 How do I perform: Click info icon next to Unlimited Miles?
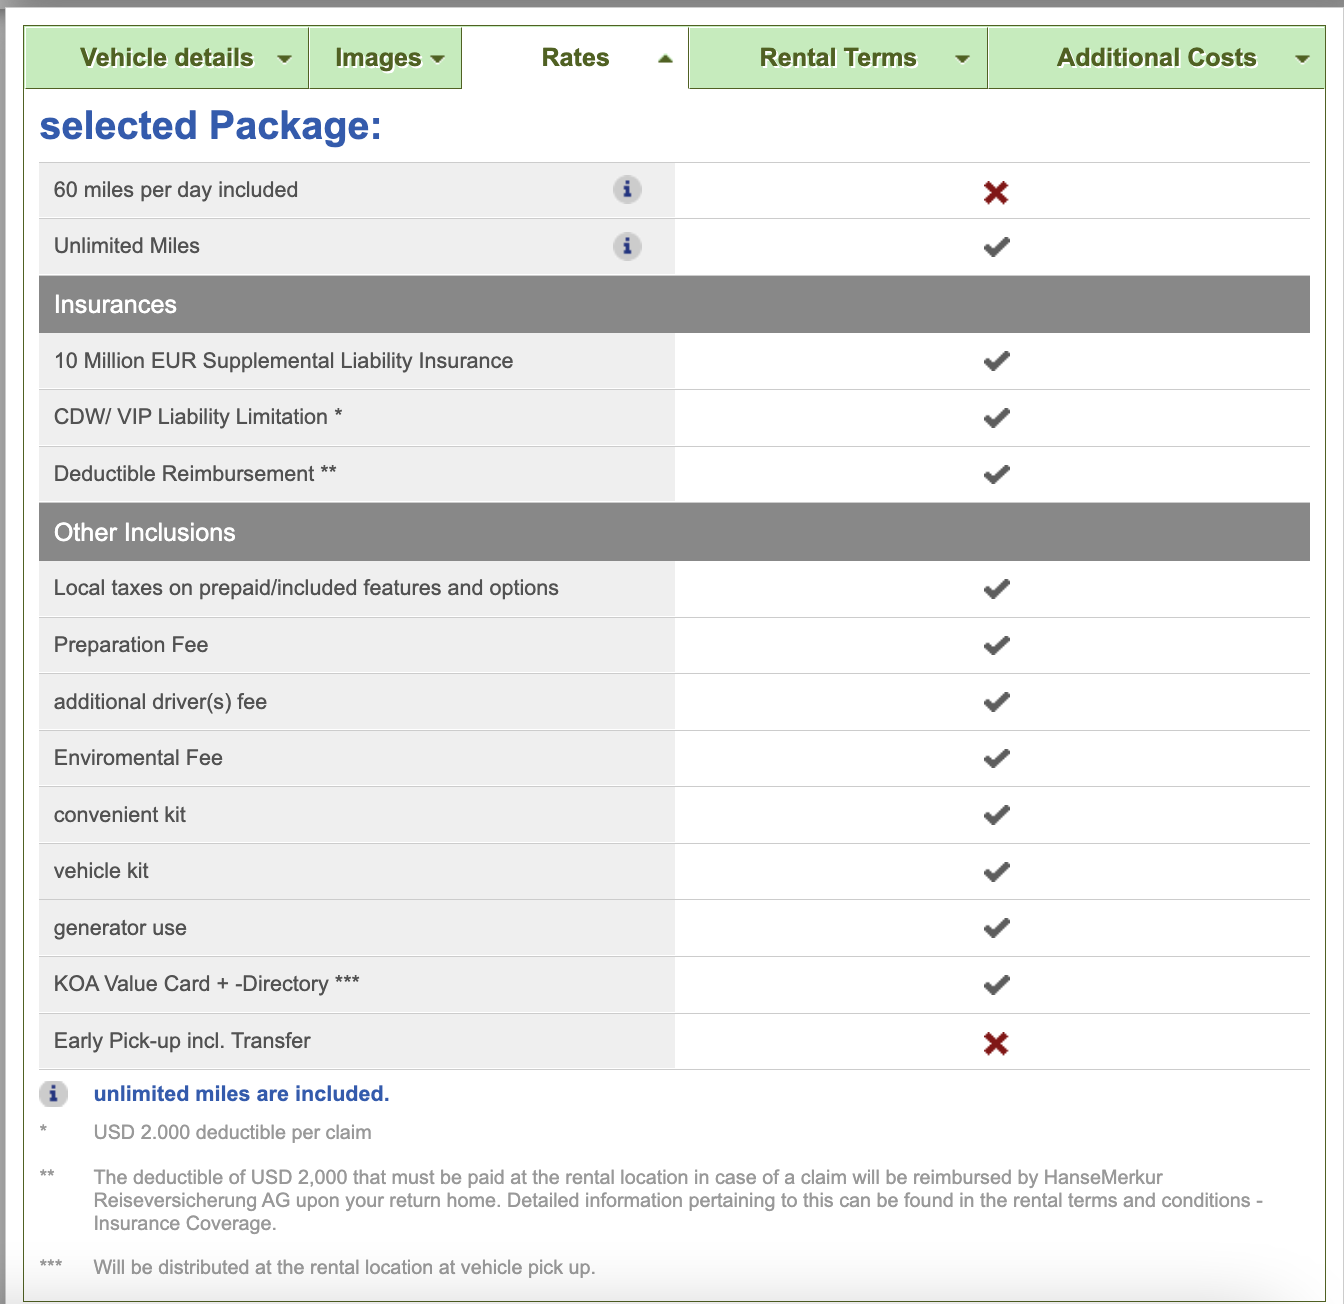[x=627, y=246]
